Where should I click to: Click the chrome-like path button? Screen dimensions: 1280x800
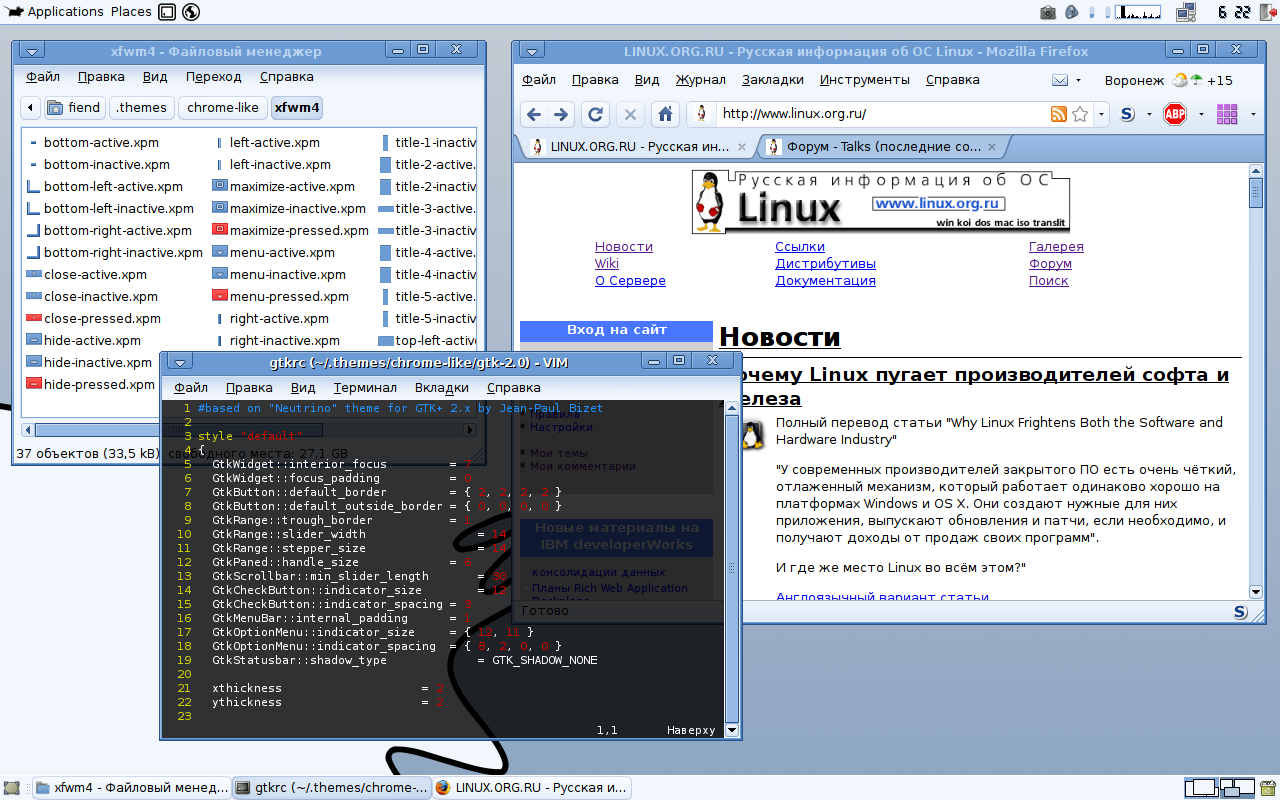[x=223, y=108]
